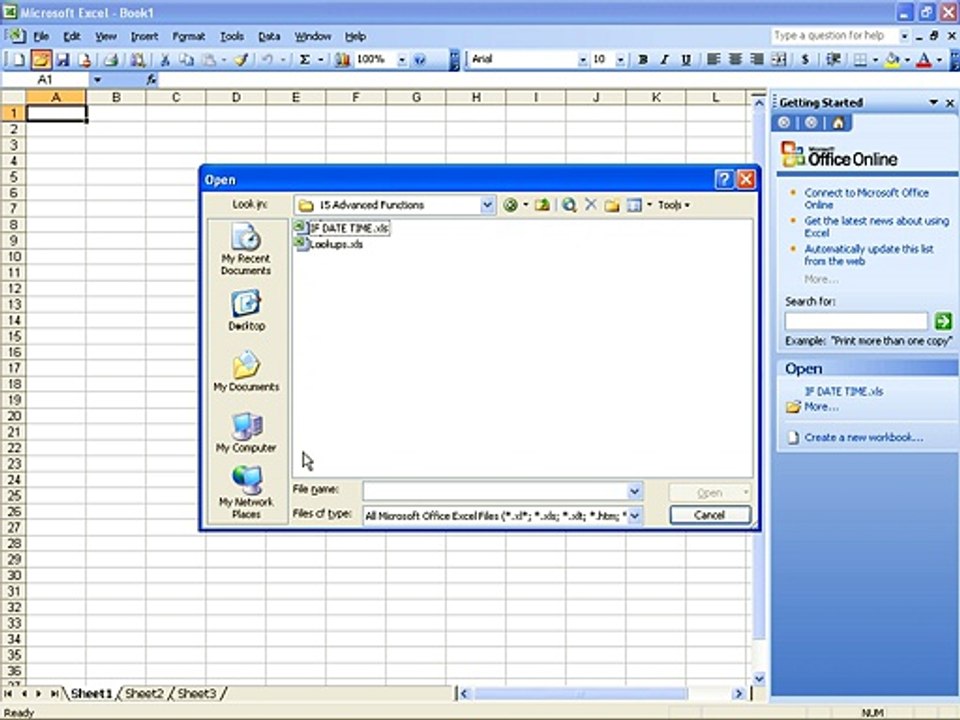This screenshot has height=720, width=960.
Task: Click the Search for text box
Action: pos(856,321)
